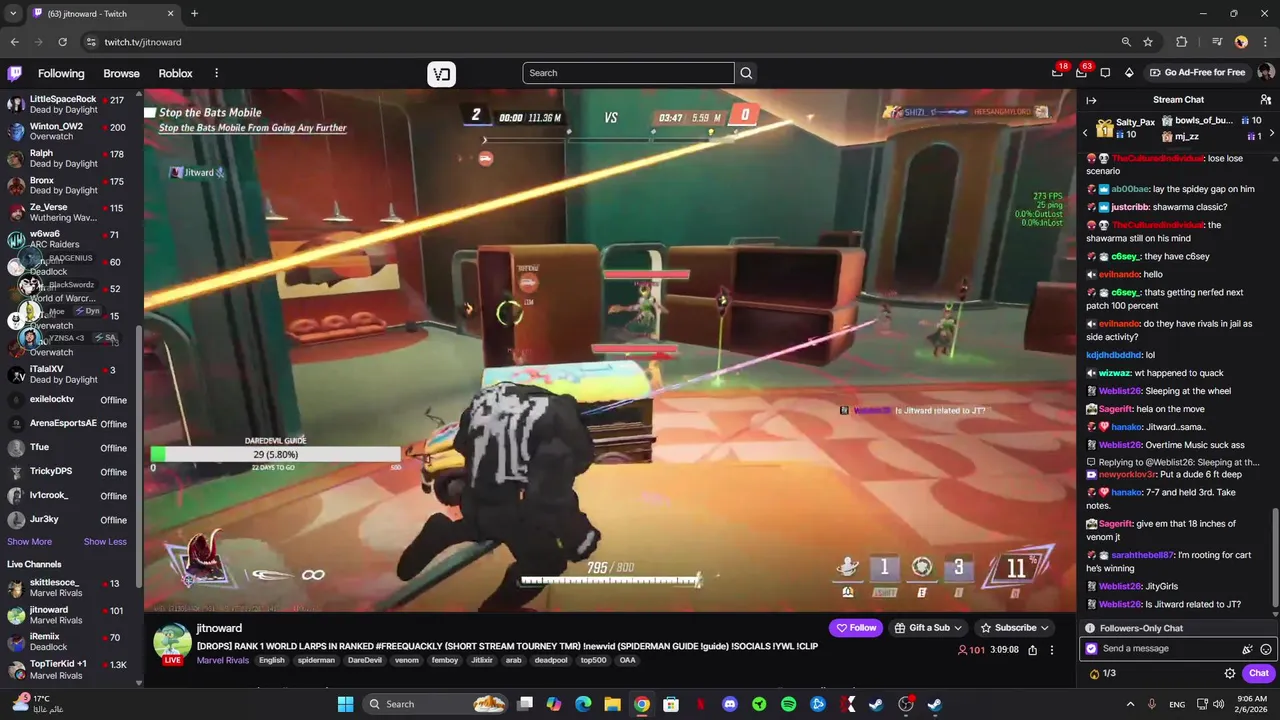Open the three-dot More menu next to Roblox
1280x720 pixels.
click(216, 73)
